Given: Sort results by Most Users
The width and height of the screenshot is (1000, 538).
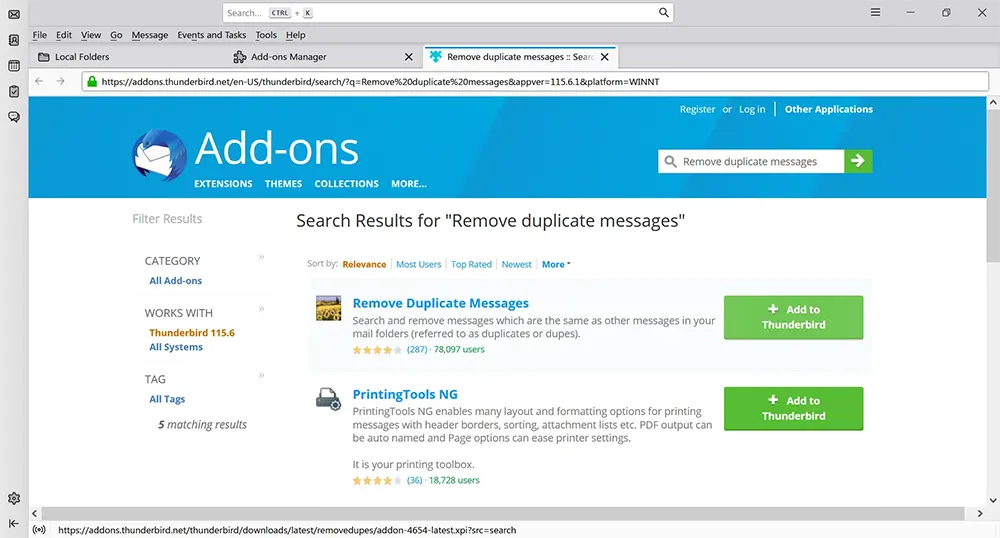Looking at the screenshot, I should pos(418,264).
